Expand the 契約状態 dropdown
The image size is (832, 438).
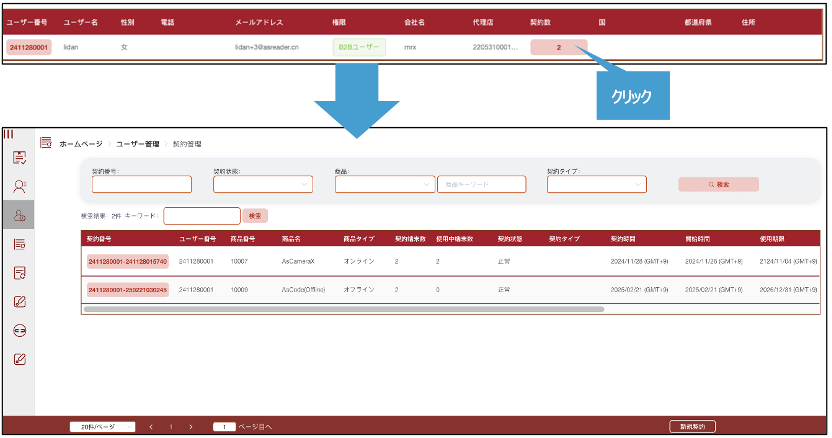pyautogui.click(x=263, y=184)
